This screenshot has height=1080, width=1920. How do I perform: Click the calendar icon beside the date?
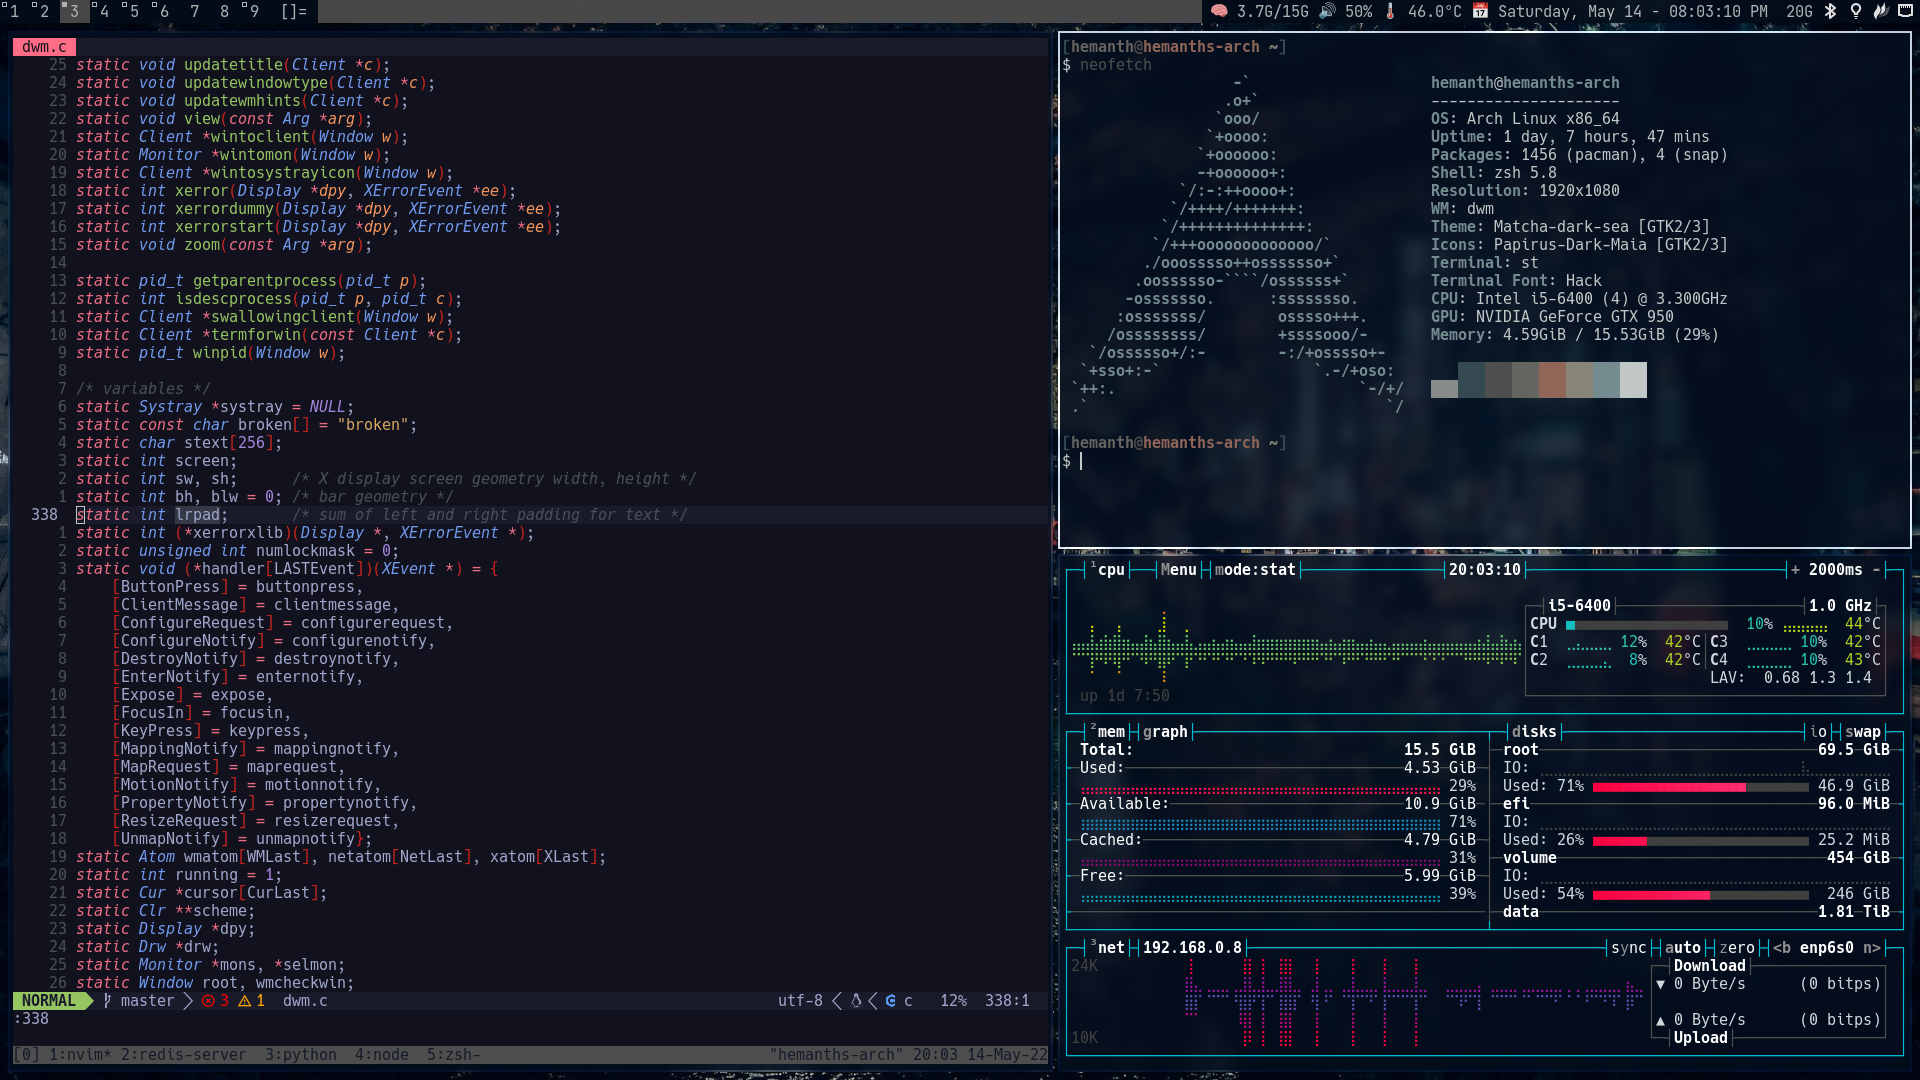(x=1480, y=11)
